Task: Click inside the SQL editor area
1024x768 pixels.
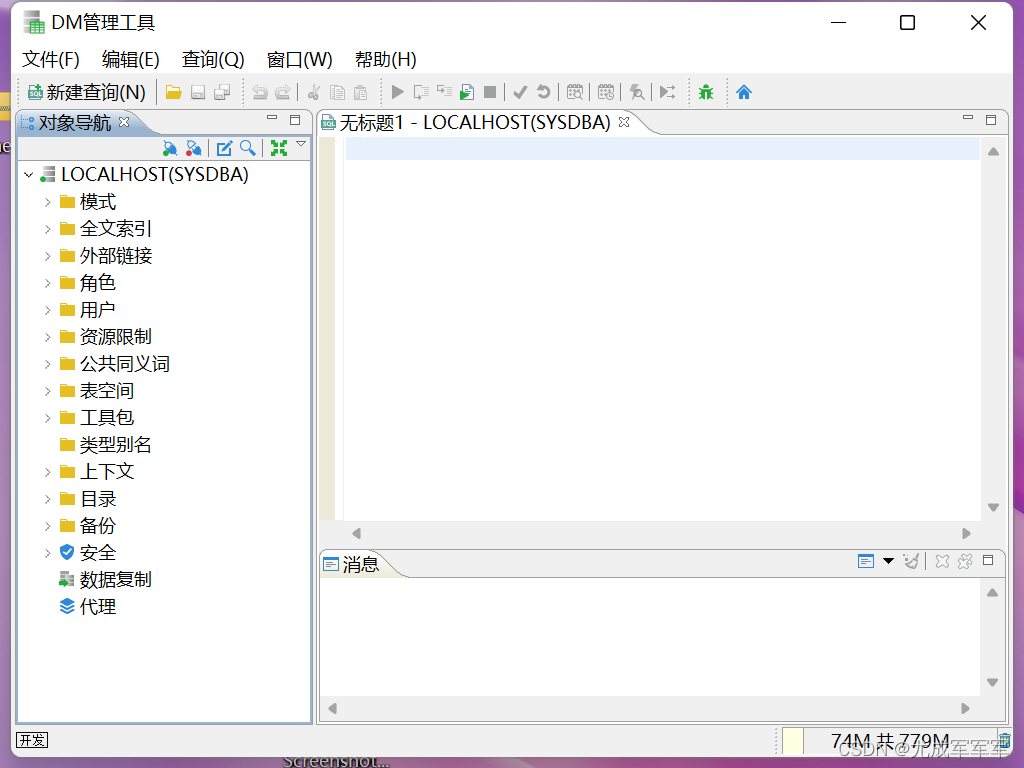Action: pos(662,328)
